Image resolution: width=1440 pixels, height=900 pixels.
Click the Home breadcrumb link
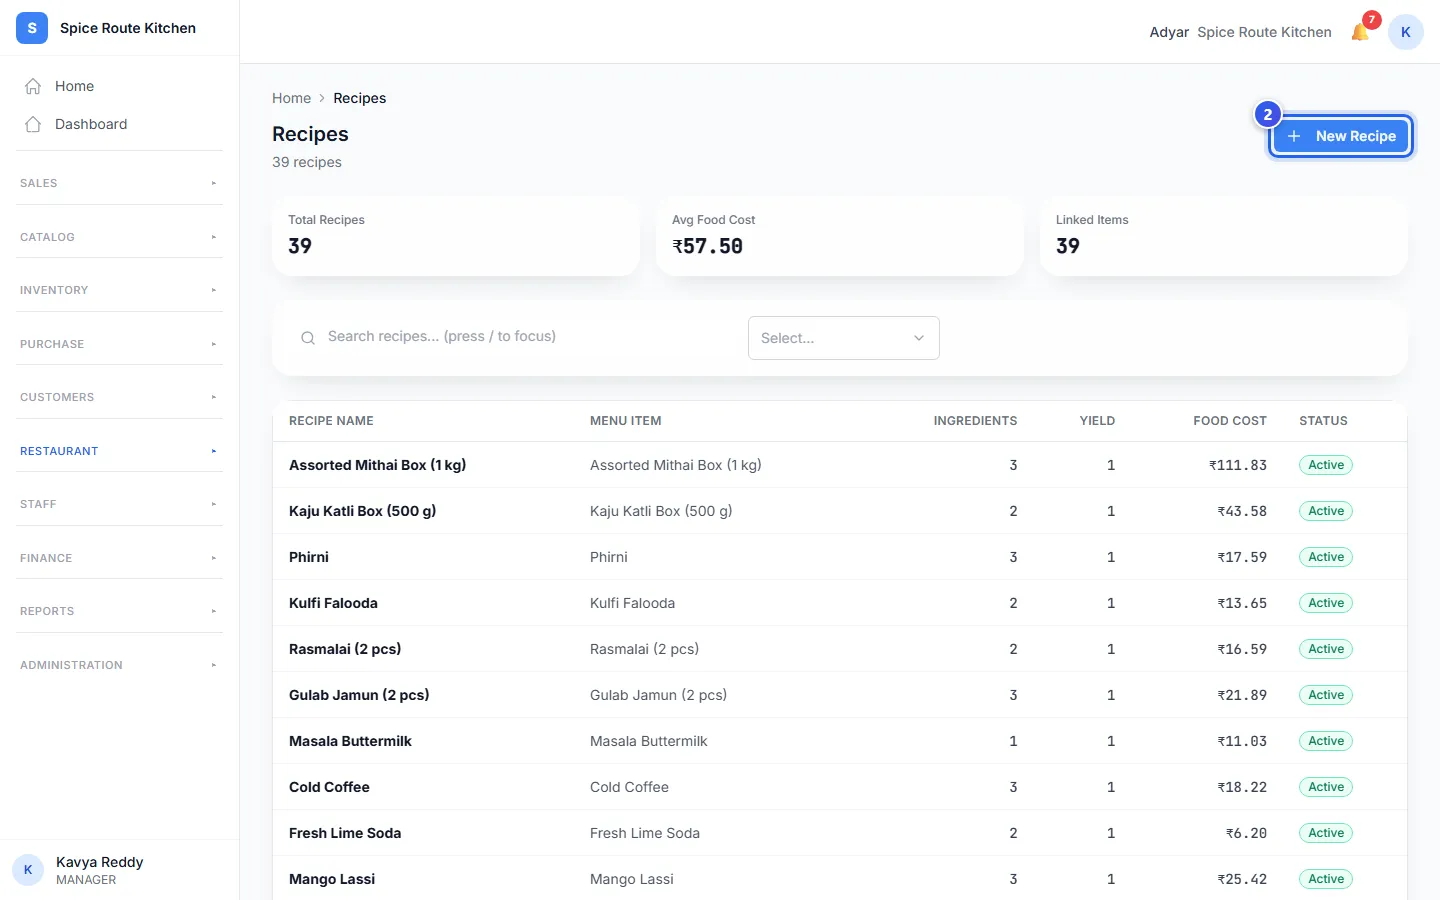click(291, 98)
